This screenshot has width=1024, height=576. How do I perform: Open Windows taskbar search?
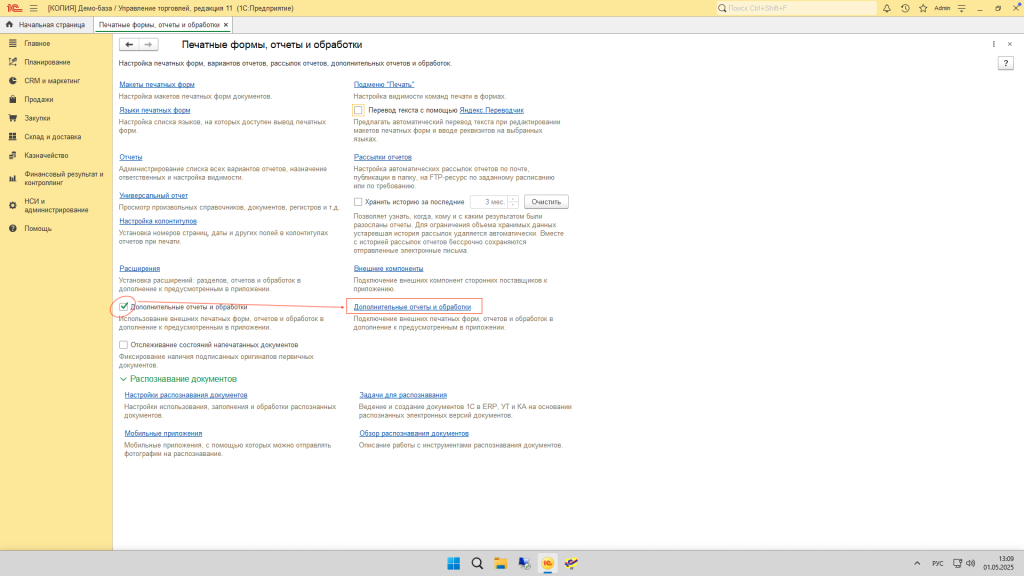(477, 564)
